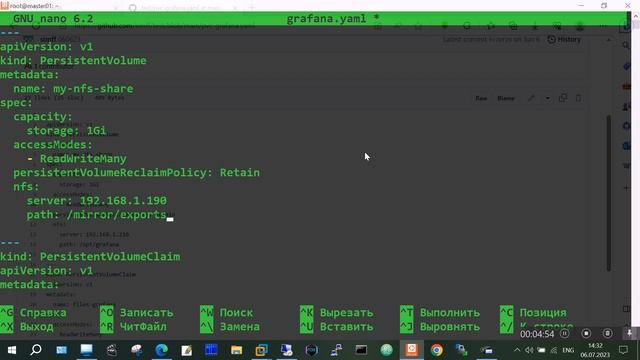
Task: Open the network tray icon
Action: (x=553, y=350)
